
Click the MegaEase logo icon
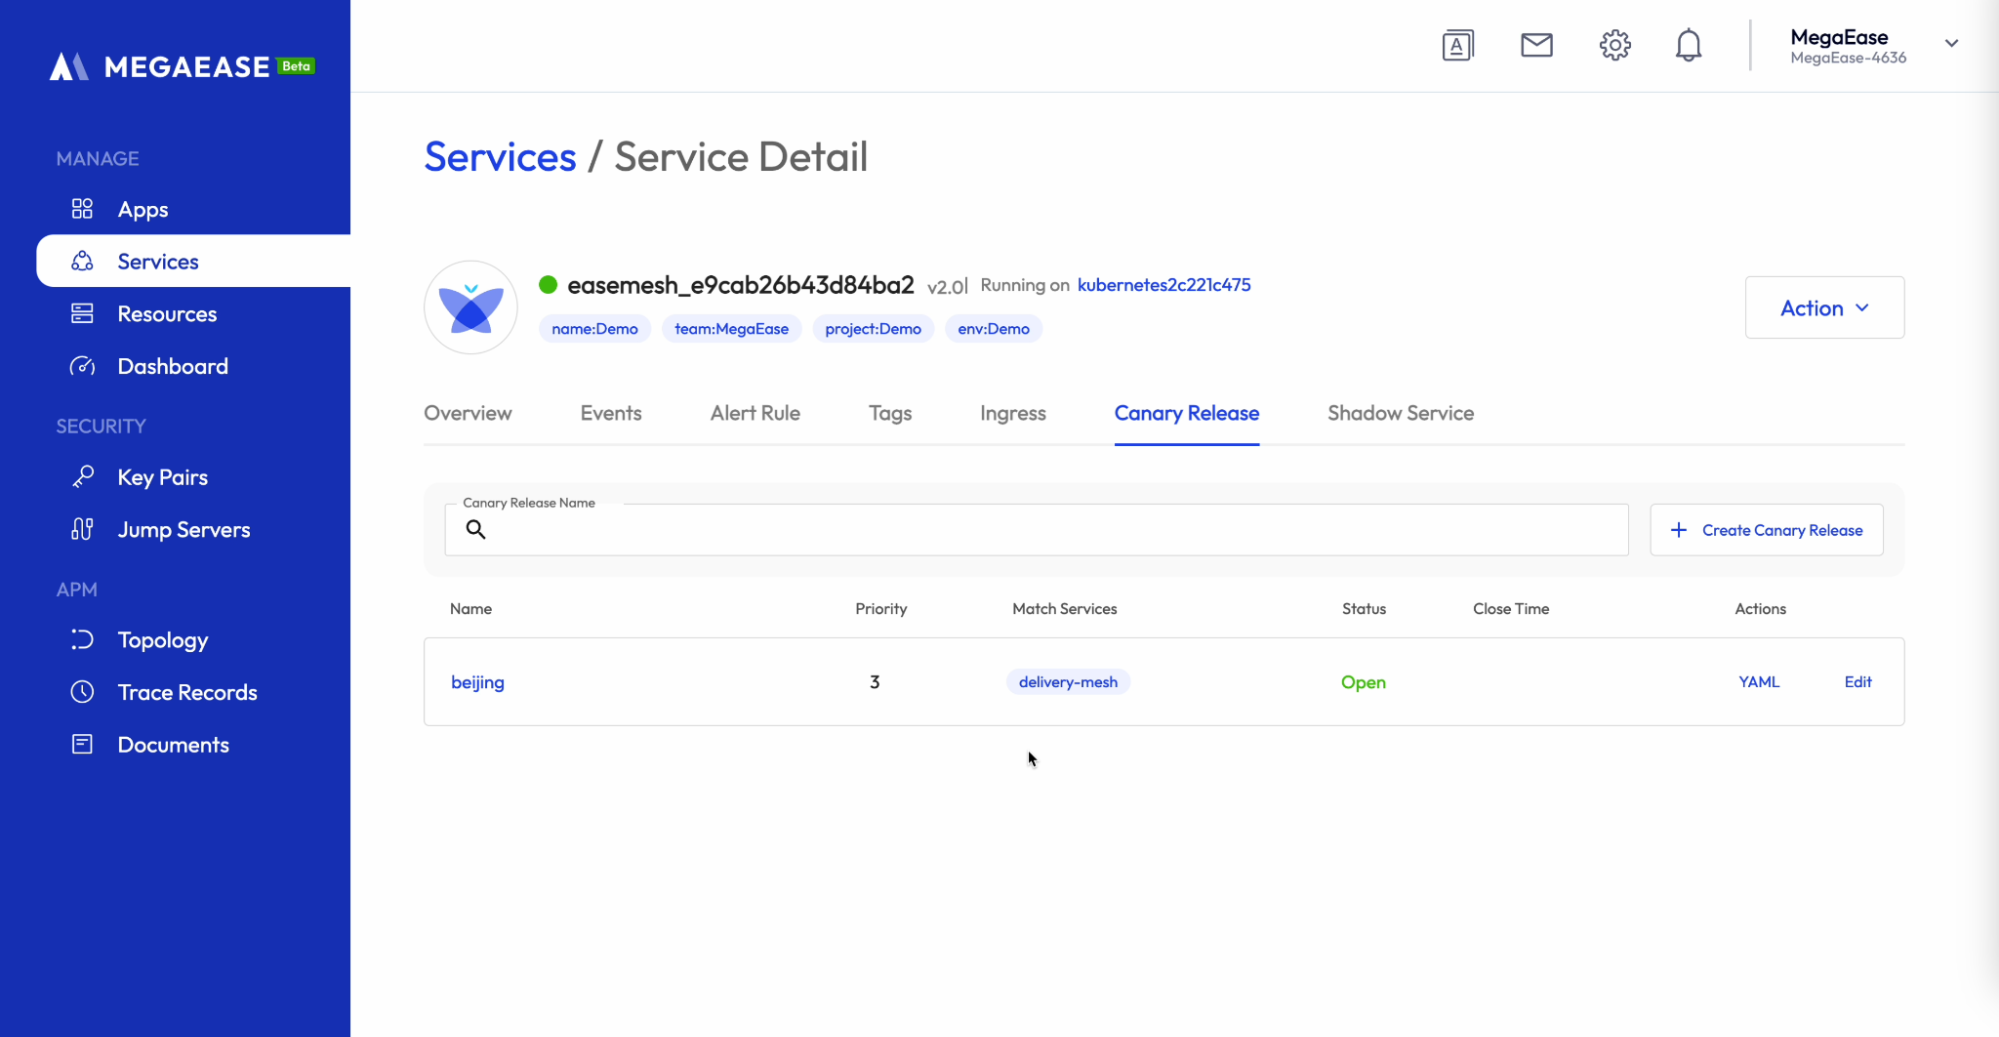[69, 66]
